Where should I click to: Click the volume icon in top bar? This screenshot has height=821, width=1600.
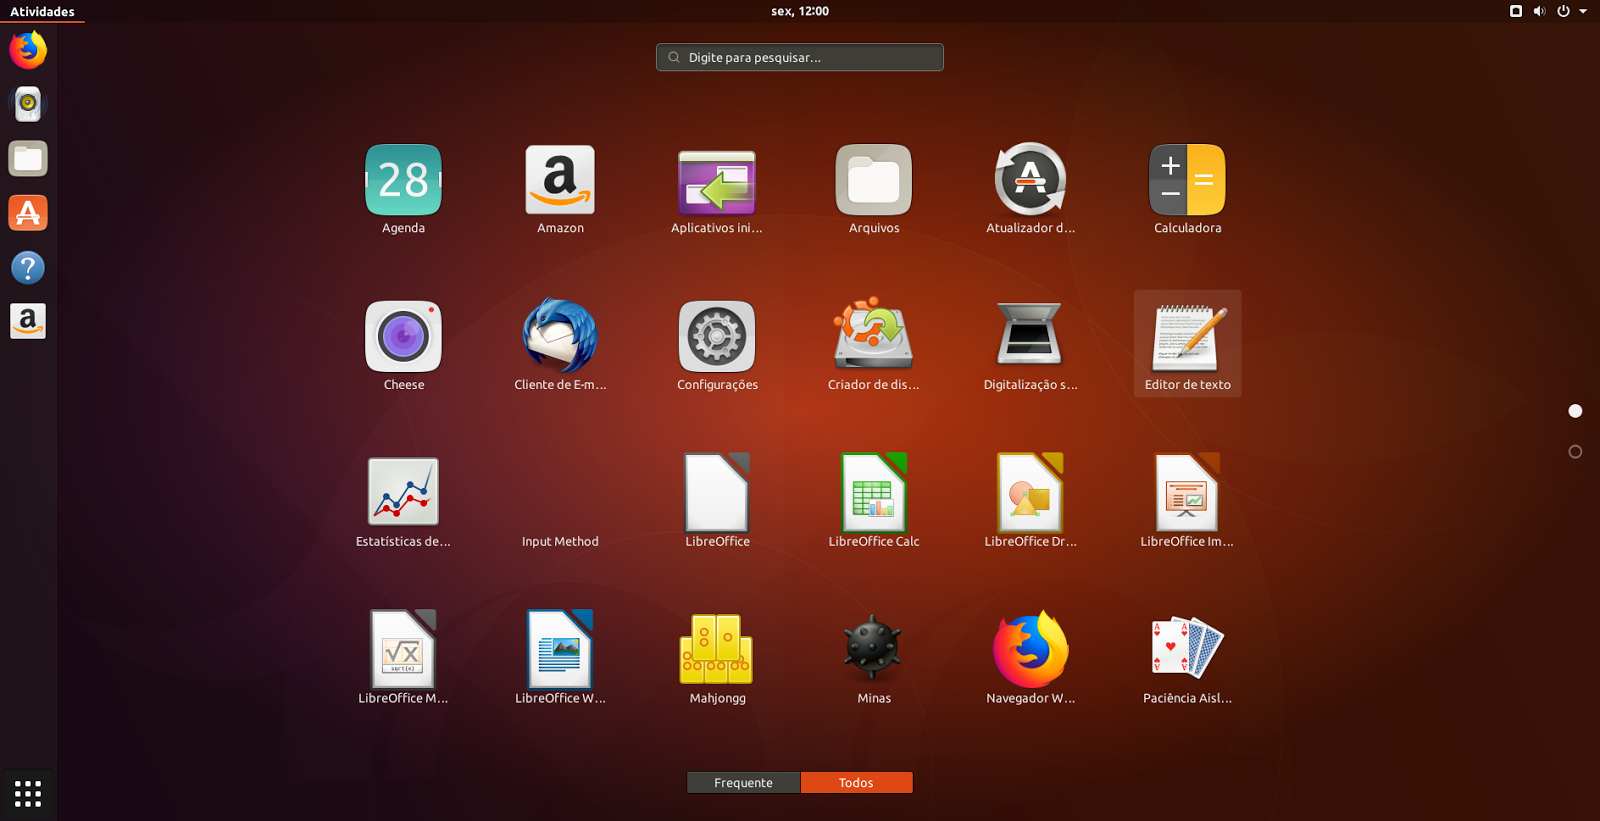(1539, 11)
